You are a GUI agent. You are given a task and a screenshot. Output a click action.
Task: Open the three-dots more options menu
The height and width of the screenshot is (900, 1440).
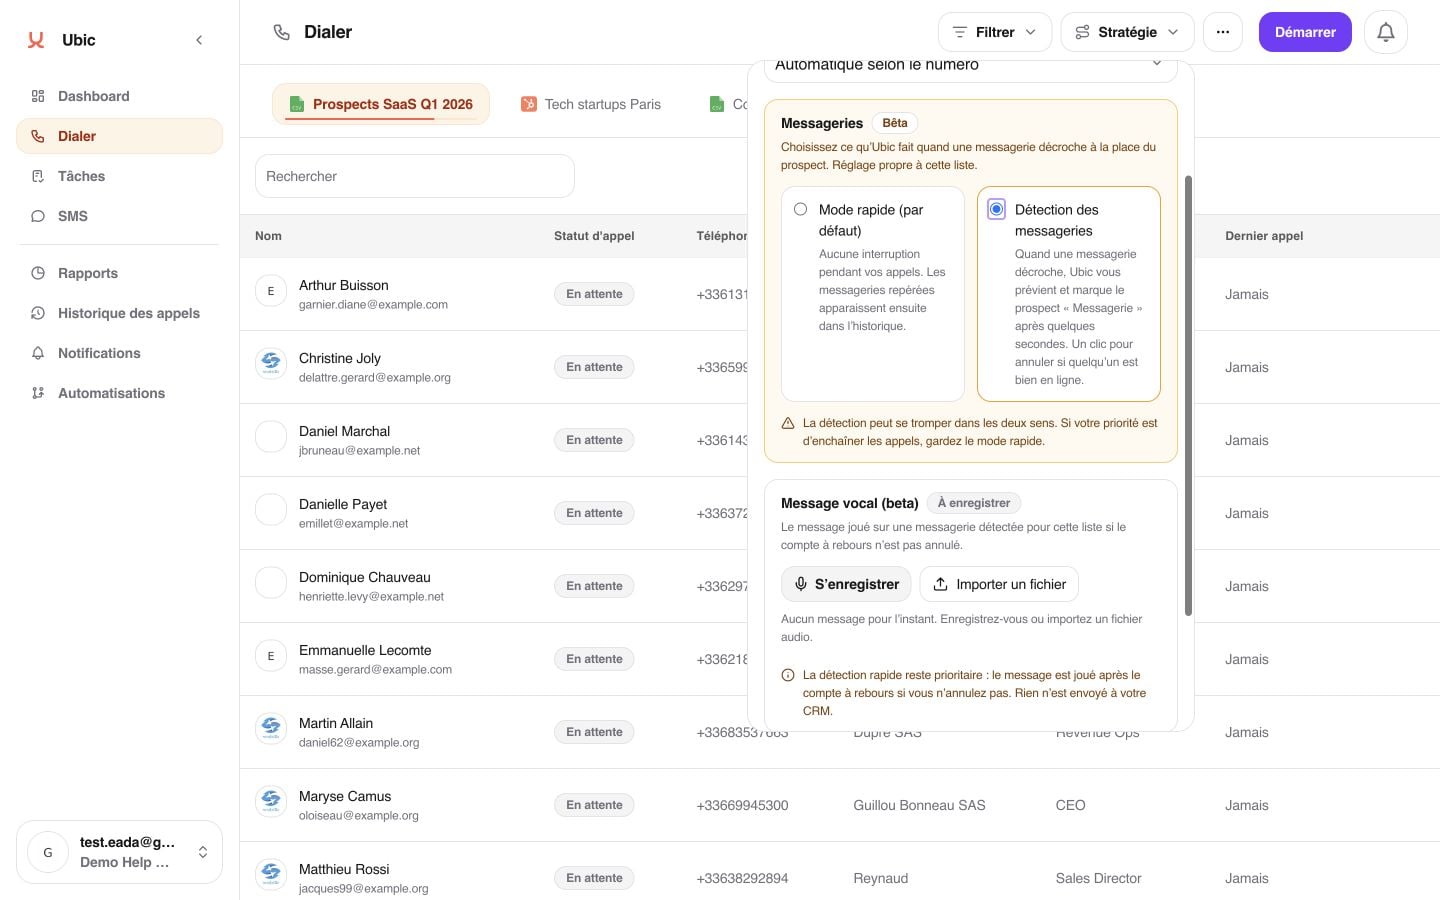coord(1222,32)
